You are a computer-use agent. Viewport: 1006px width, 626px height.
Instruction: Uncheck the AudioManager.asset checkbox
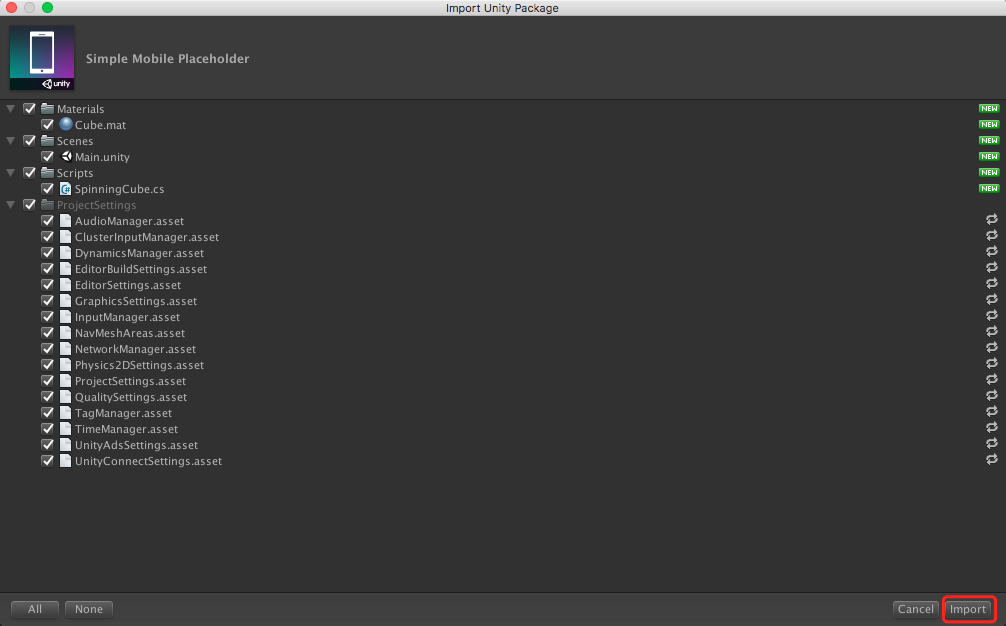[x=47, y=221]
